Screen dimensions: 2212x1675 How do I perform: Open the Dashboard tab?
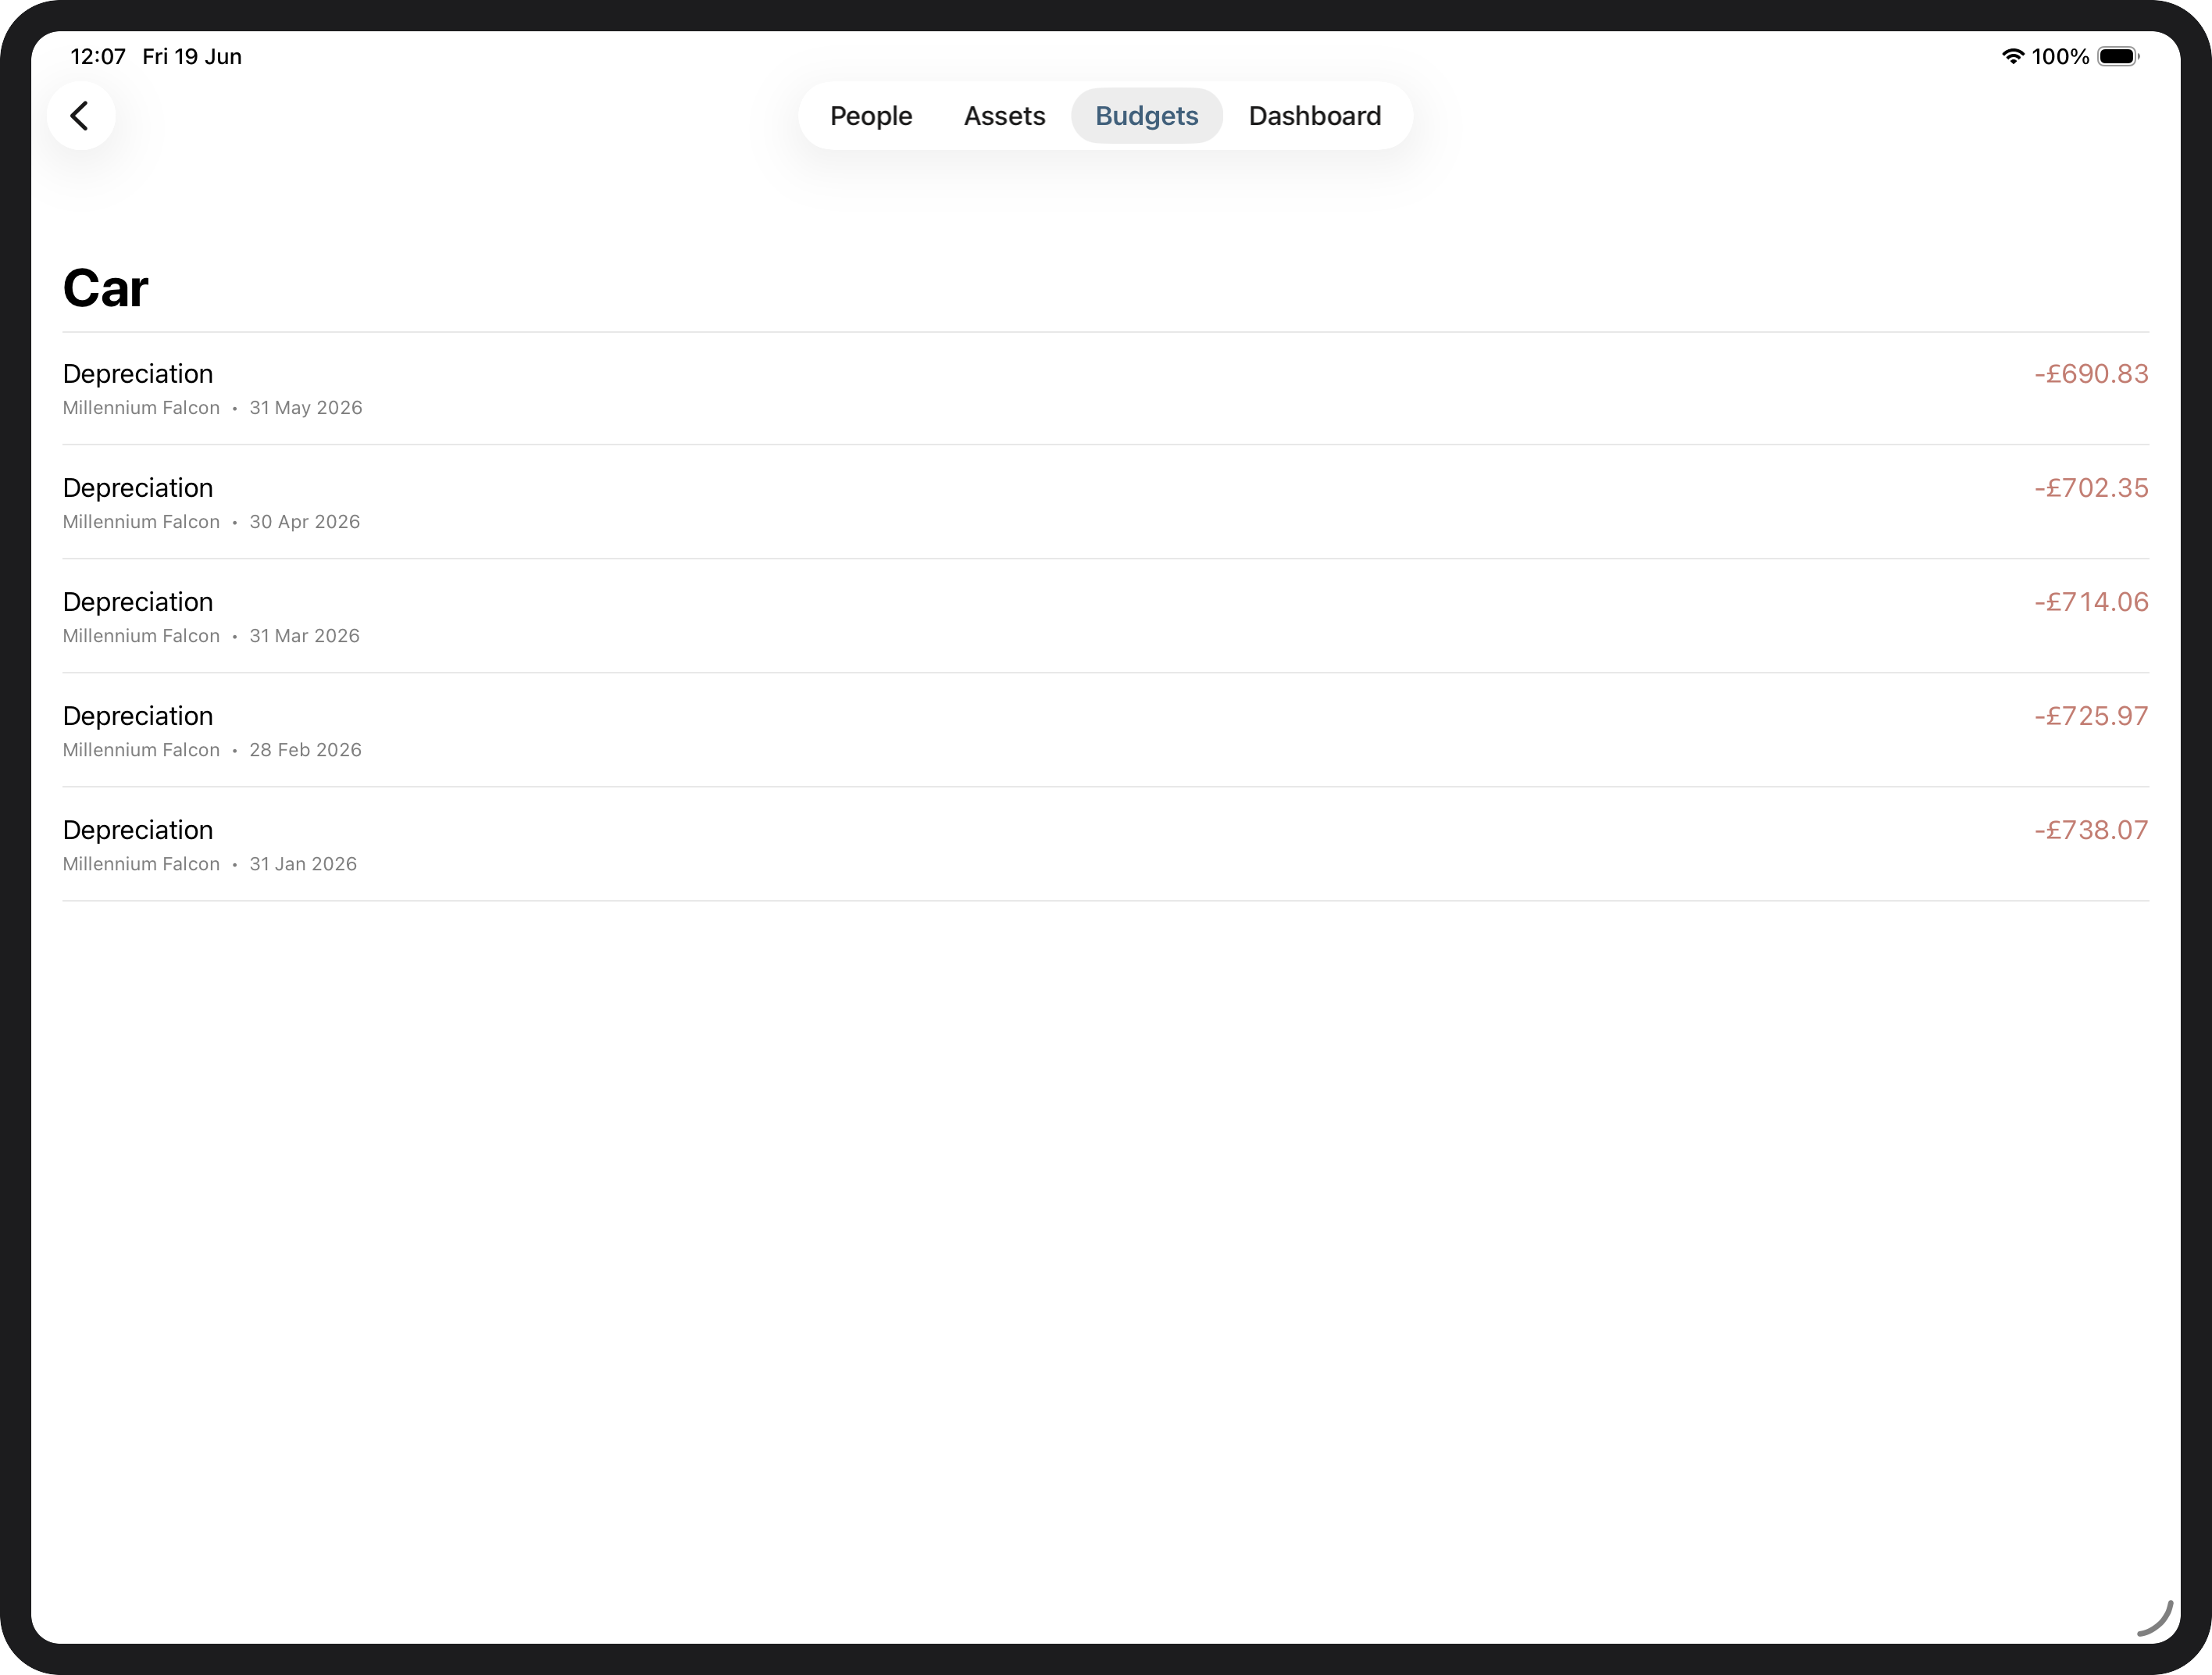(x=1314, y=116)
